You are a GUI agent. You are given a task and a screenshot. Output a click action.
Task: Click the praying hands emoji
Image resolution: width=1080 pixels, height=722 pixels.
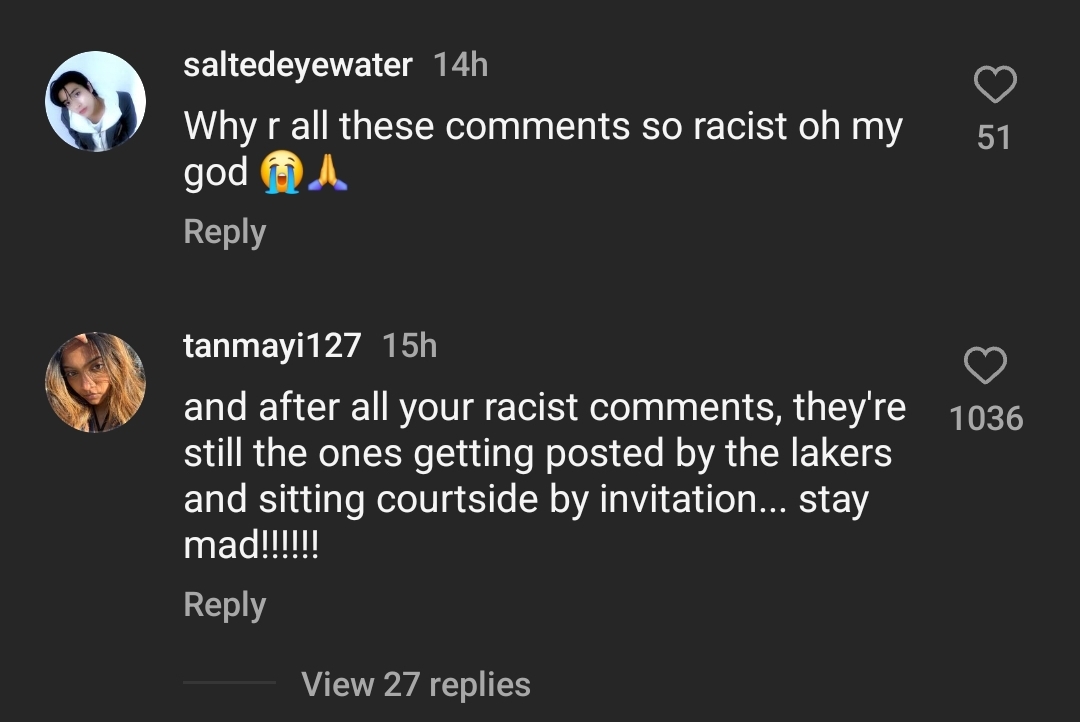[x=327, y=174]
